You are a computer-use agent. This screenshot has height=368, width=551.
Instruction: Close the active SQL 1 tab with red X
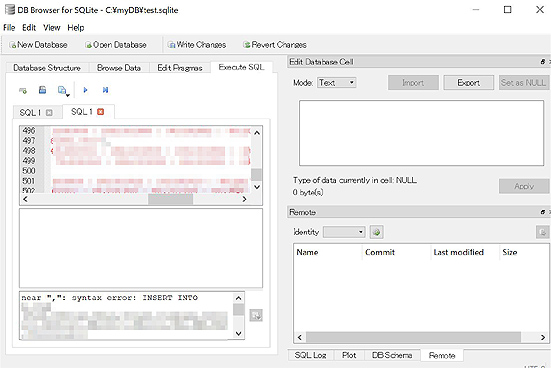(x=101, y=111)
